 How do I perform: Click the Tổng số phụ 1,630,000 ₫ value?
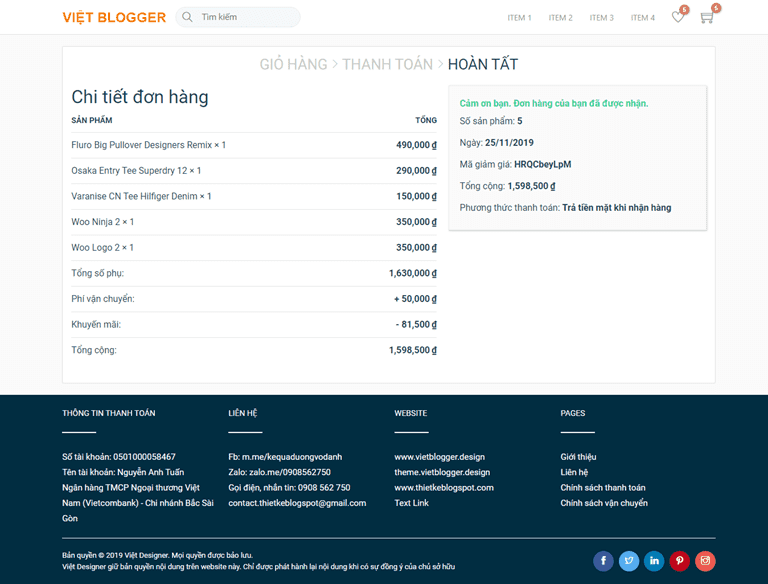[x=413, y=273]
